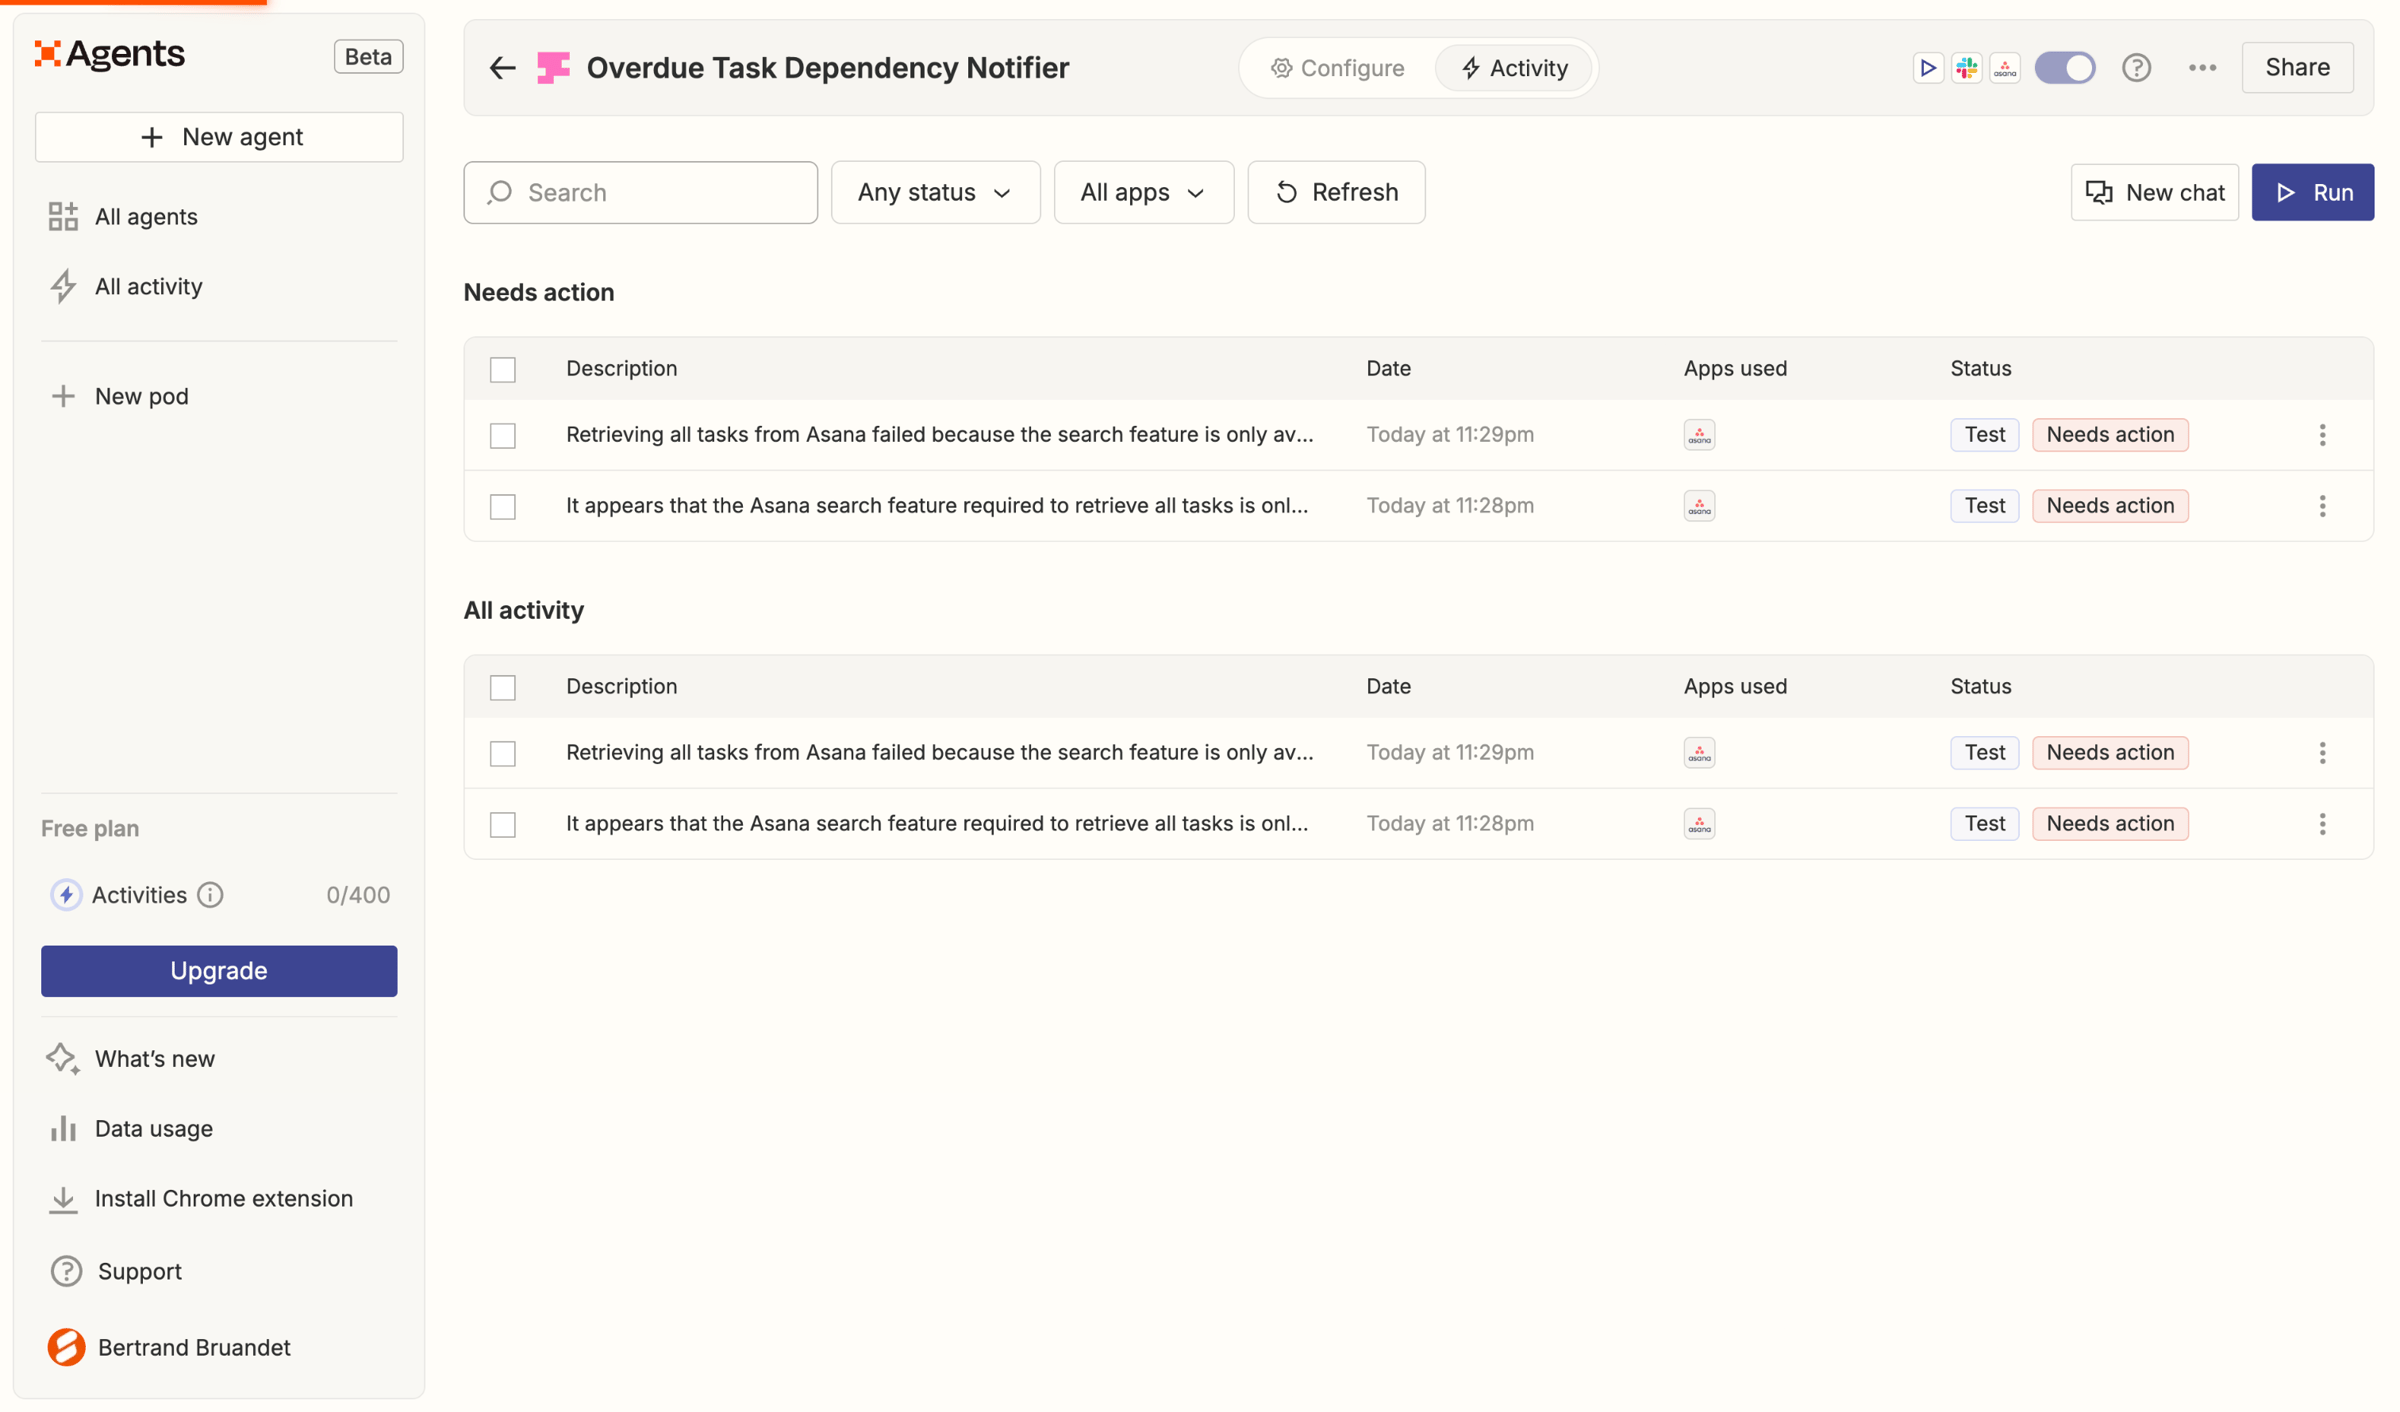
Task: Click the Zapier Agents logo
Action: pyautogui.click(x=109, y=54)
